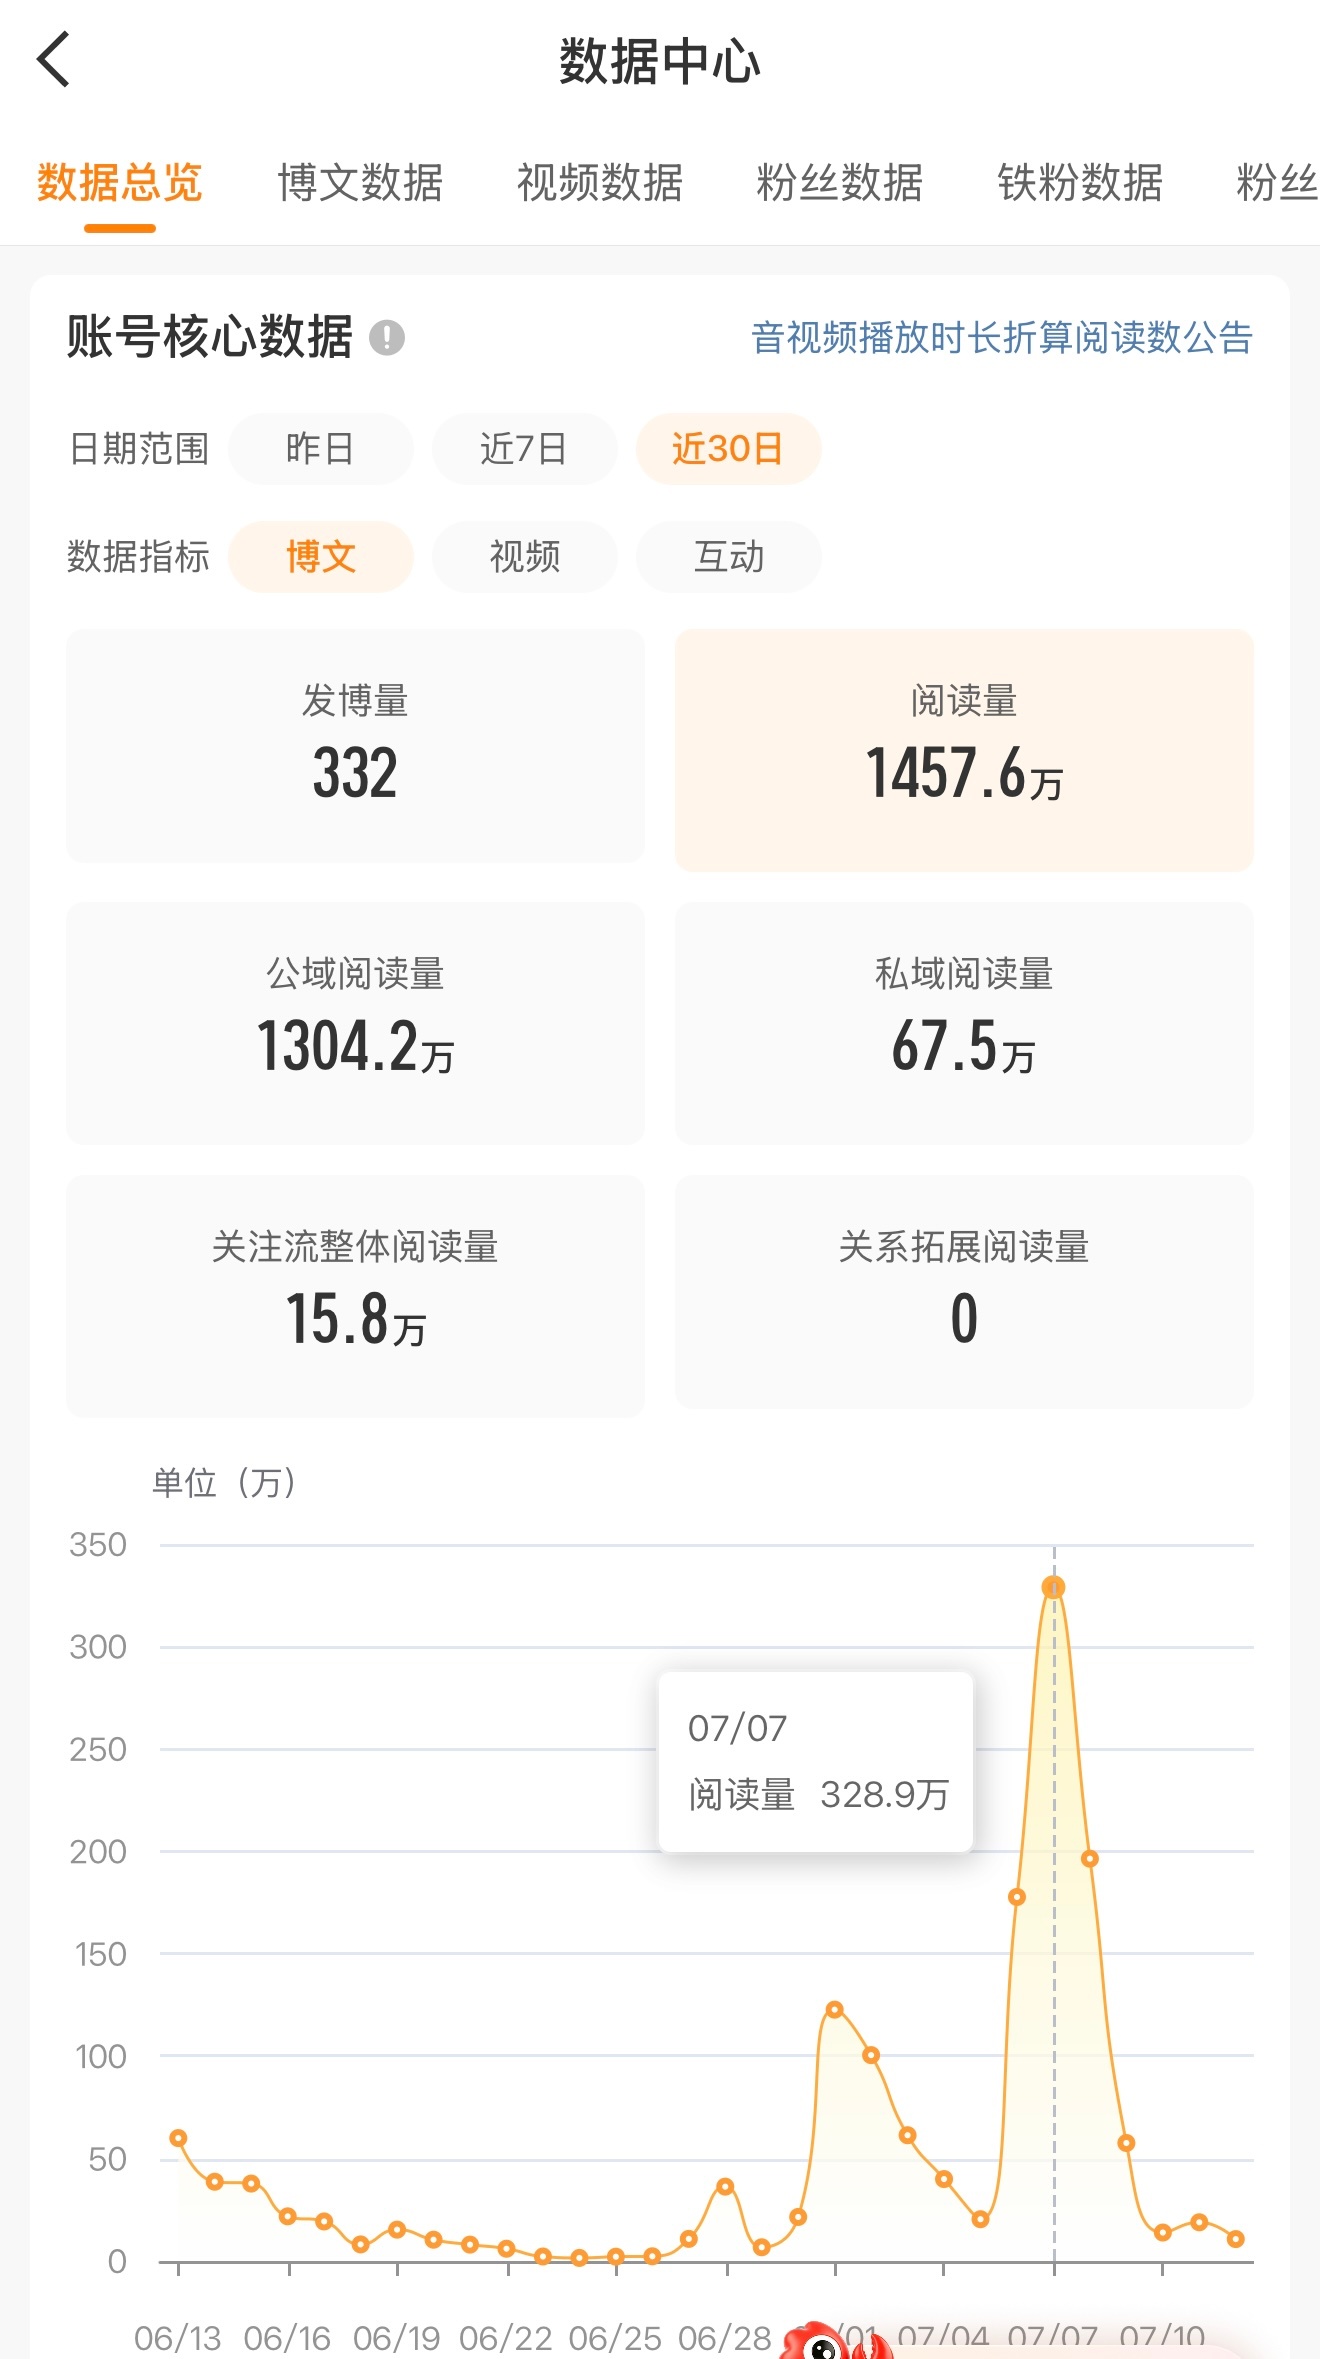Screen dimensions: 1320x2359
Task: Click the 日期范围 label
Action: 138,449
